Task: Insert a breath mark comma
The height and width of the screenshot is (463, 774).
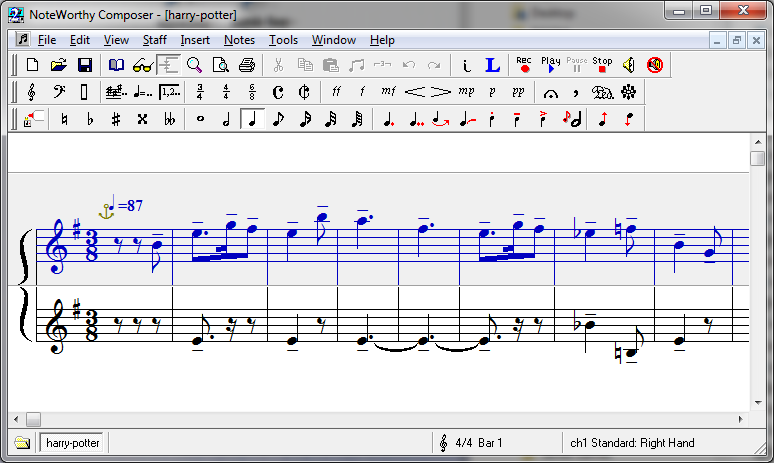Action: pyautogui.click(x=576, y=92)
